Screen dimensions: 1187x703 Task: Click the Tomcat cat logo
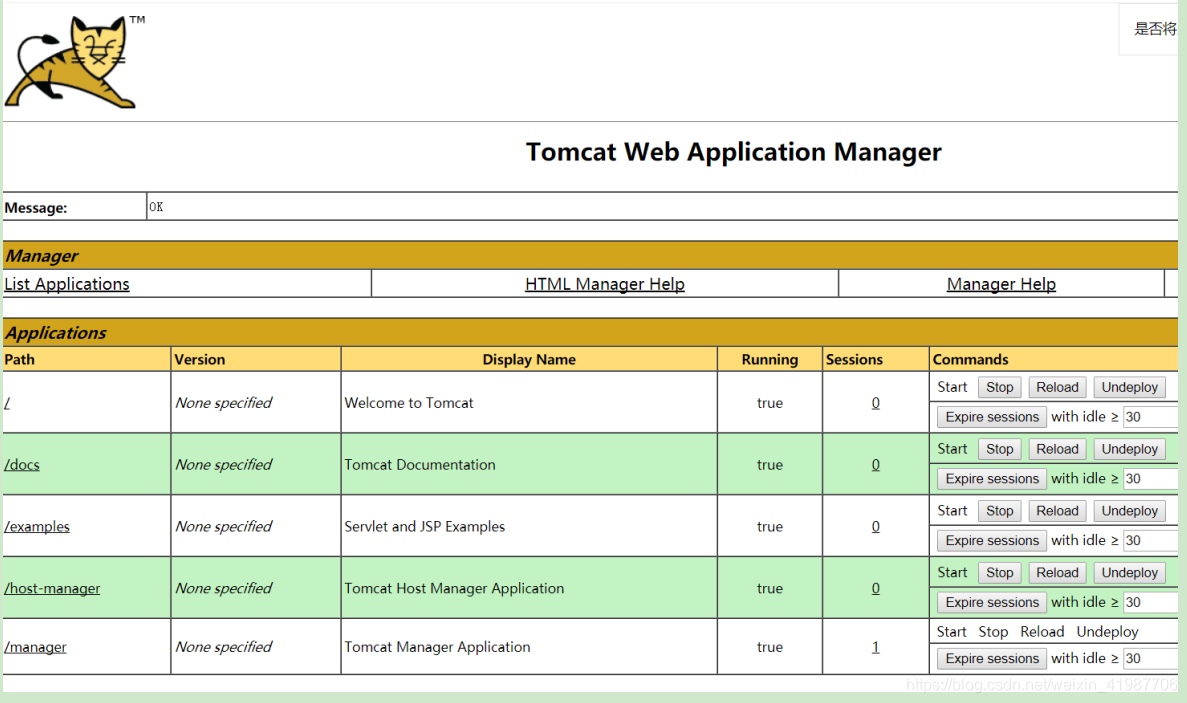point(72,62)
